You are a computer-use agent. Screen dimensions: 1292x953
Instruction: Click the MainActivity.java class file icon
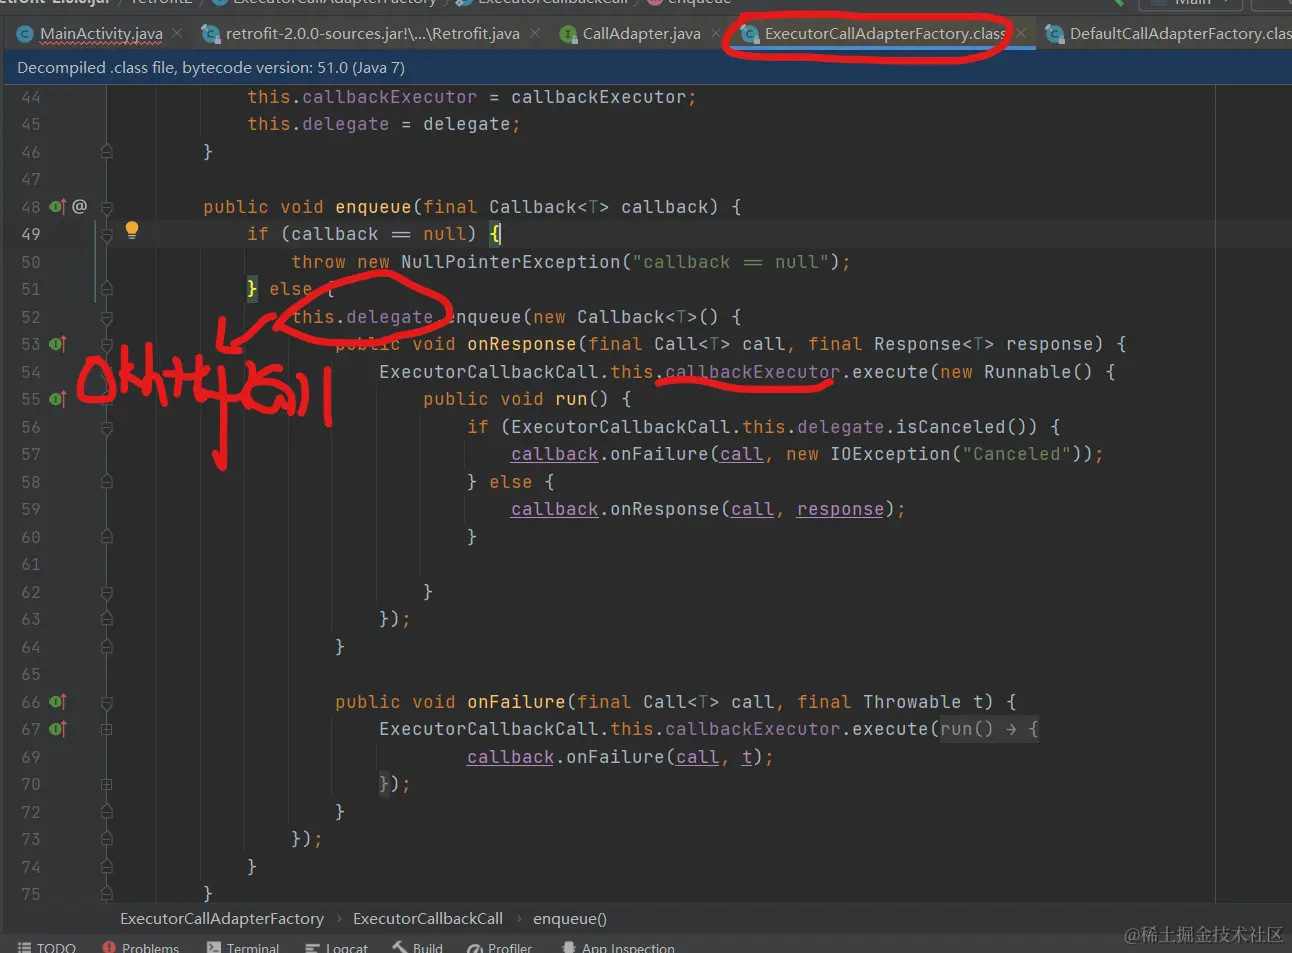point(26,34)
